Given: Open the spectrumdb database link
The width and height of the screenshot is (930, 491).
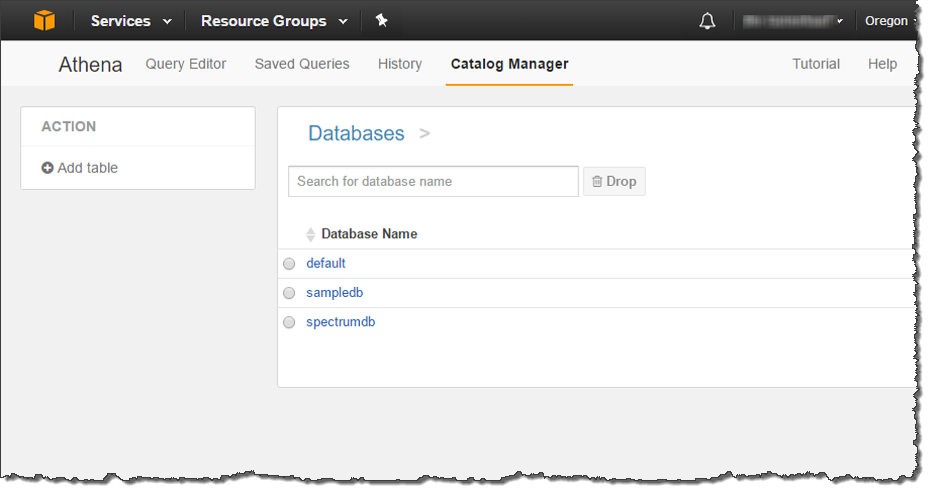Looking at the screenshot, I should pos(340,322).
